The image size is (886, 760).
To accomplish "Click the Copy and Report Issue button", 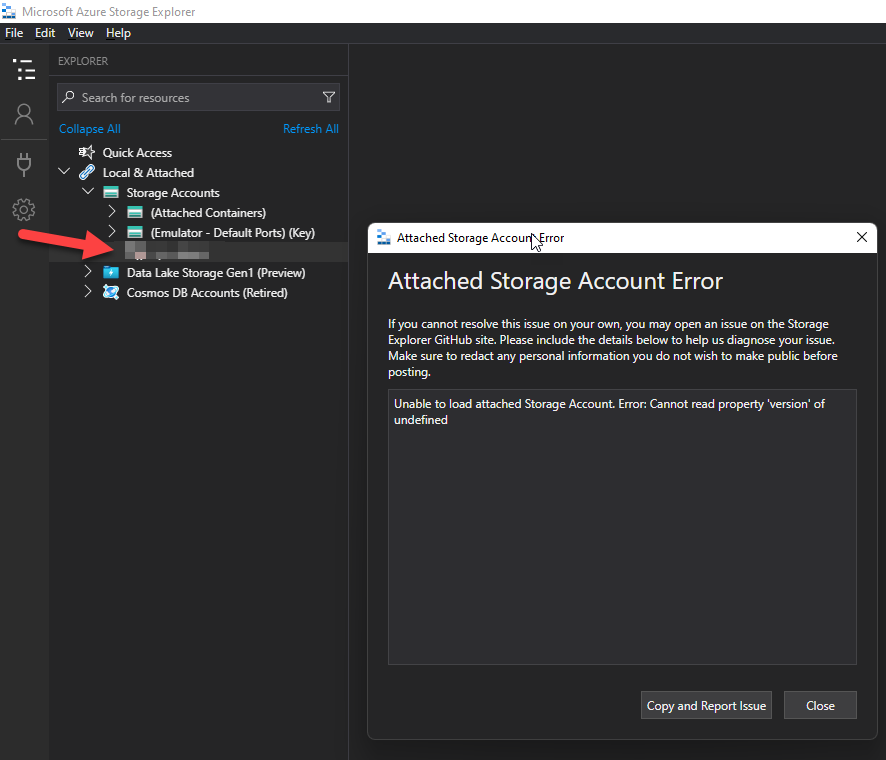I will point(706,705).
